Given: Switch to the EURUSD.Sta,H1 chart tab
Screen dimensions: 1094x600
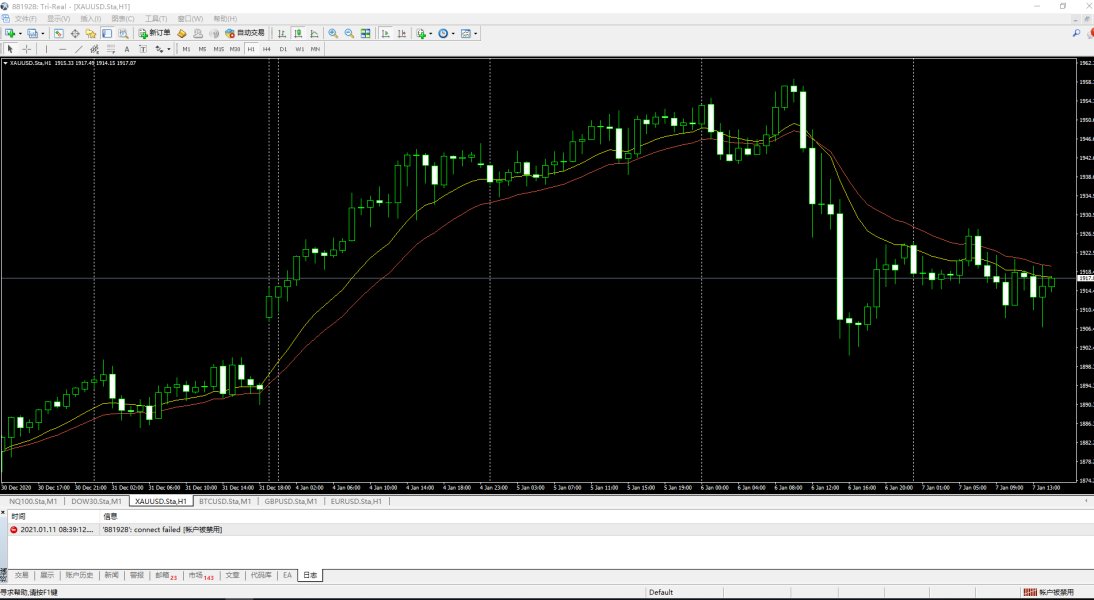Looking at the screenshot, I should point(356,501).
